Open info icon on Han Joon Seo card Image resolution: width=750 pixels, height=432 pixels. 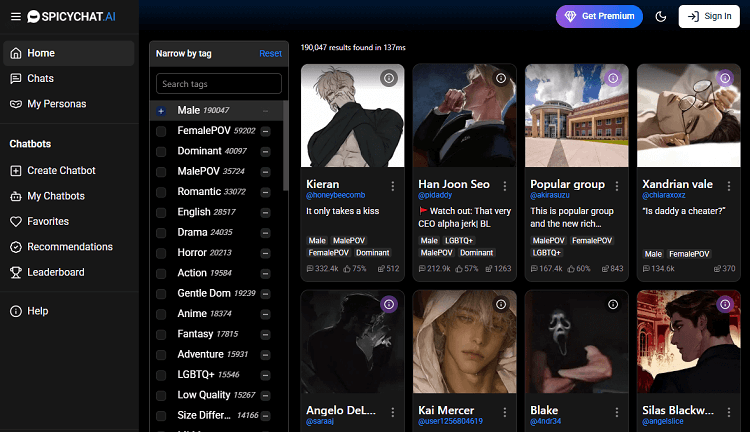pyautogui.click(x=501, y=78)
